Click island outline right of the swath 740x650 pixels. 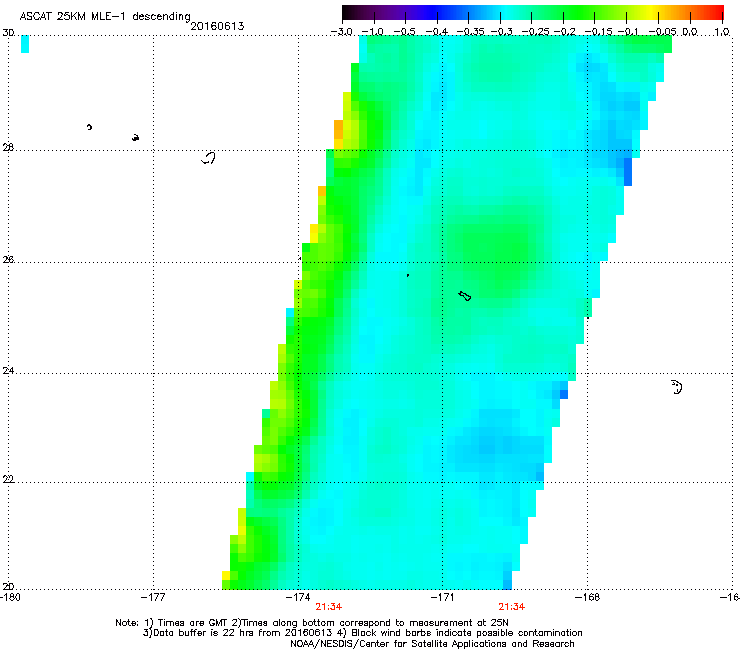[677, 387]
